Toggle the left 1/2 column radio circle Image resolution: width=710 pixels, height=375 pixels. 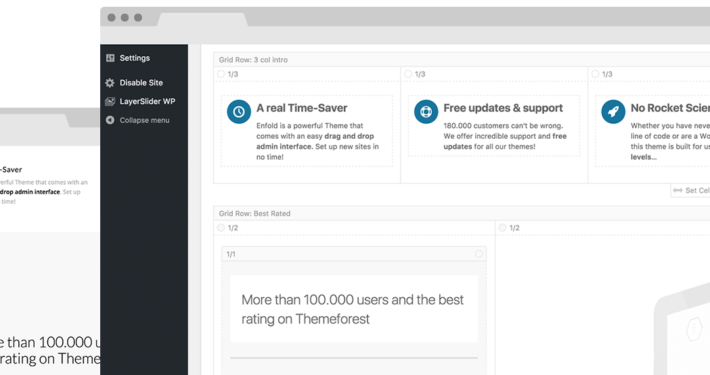(x=221, y=228)
